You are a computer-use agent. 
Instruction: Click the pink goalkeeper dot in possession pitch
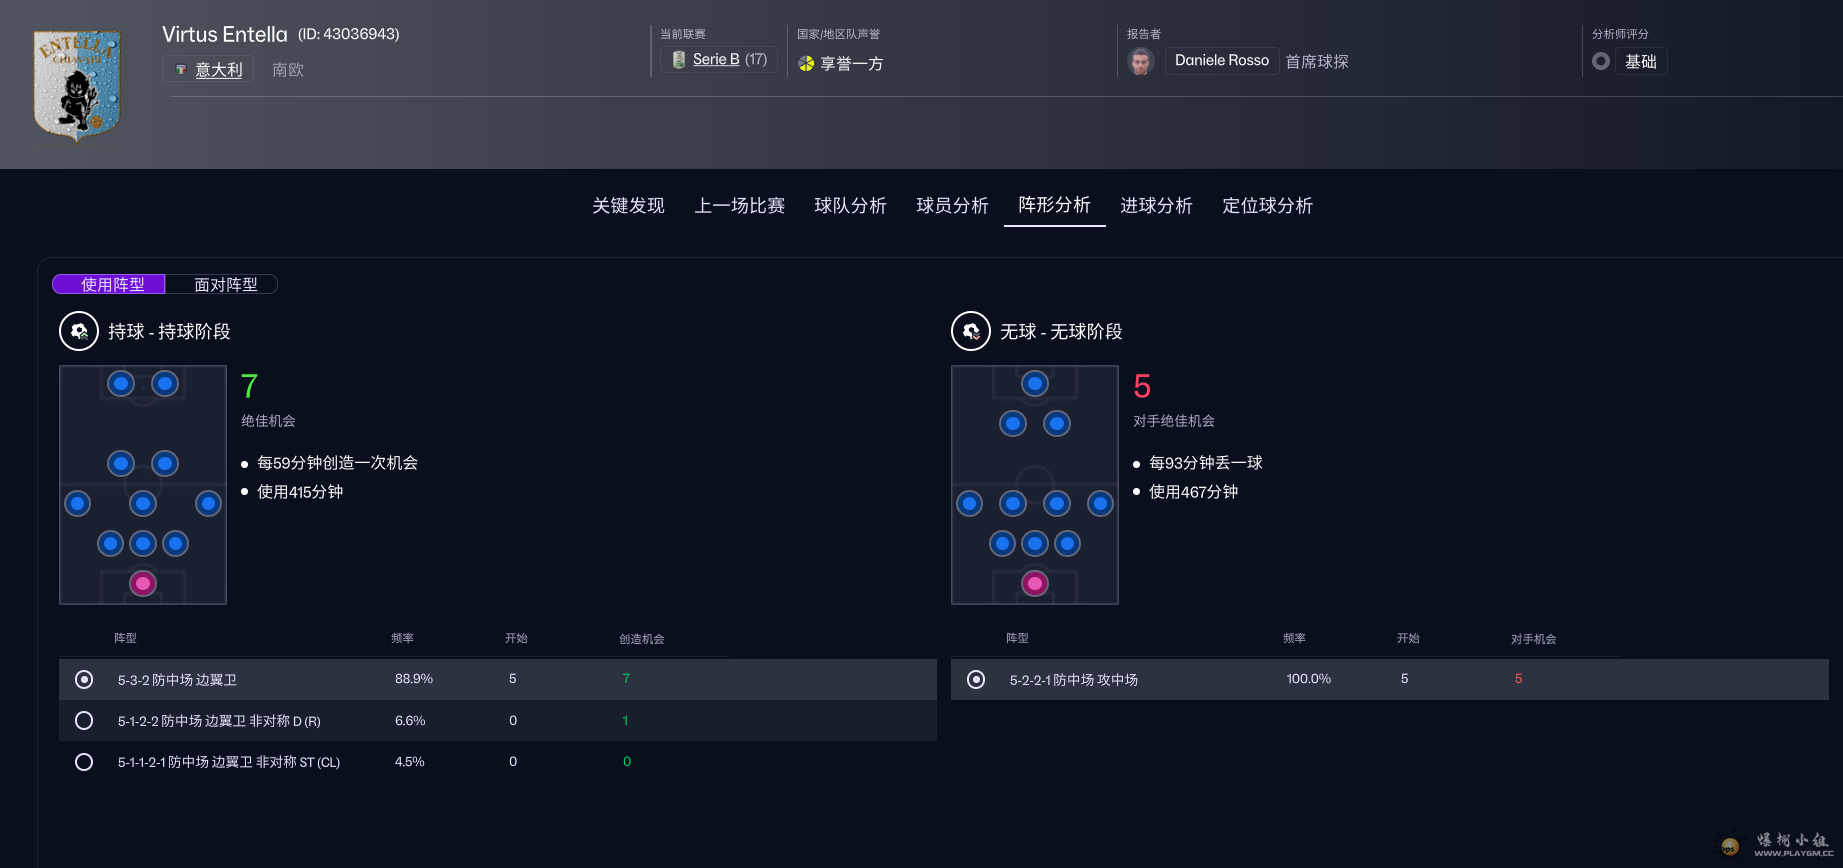tap(143, 583)
